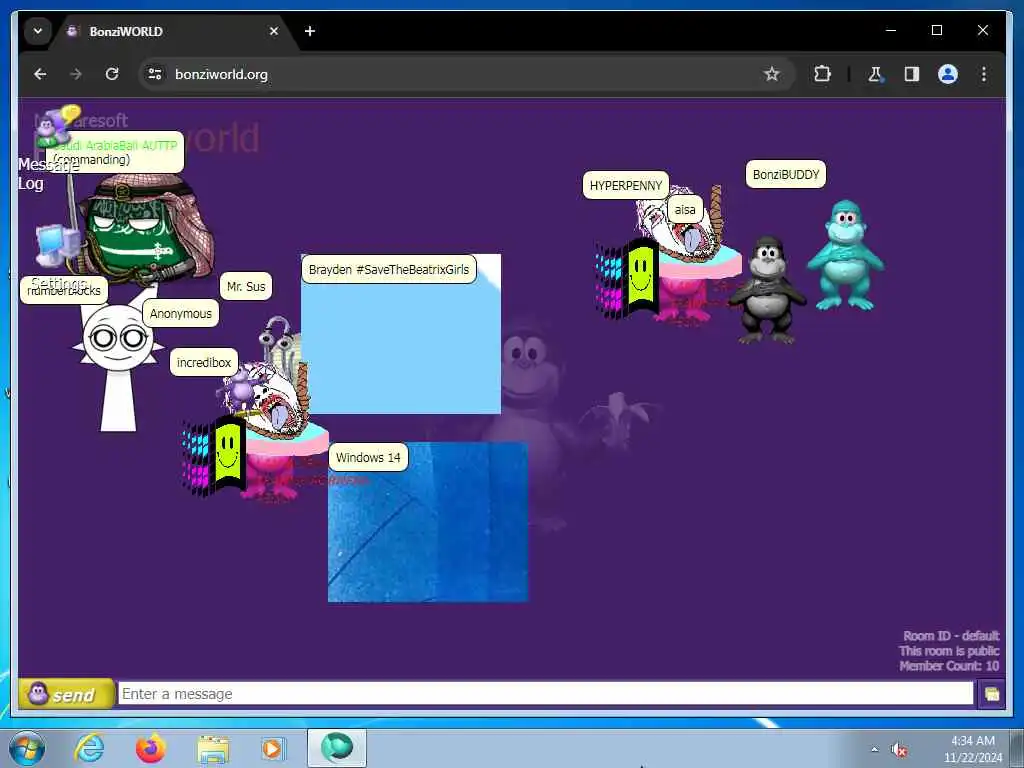1024x768 pixels.
Task: Reload the bonziworld.org page
Action: coord(112,74)
